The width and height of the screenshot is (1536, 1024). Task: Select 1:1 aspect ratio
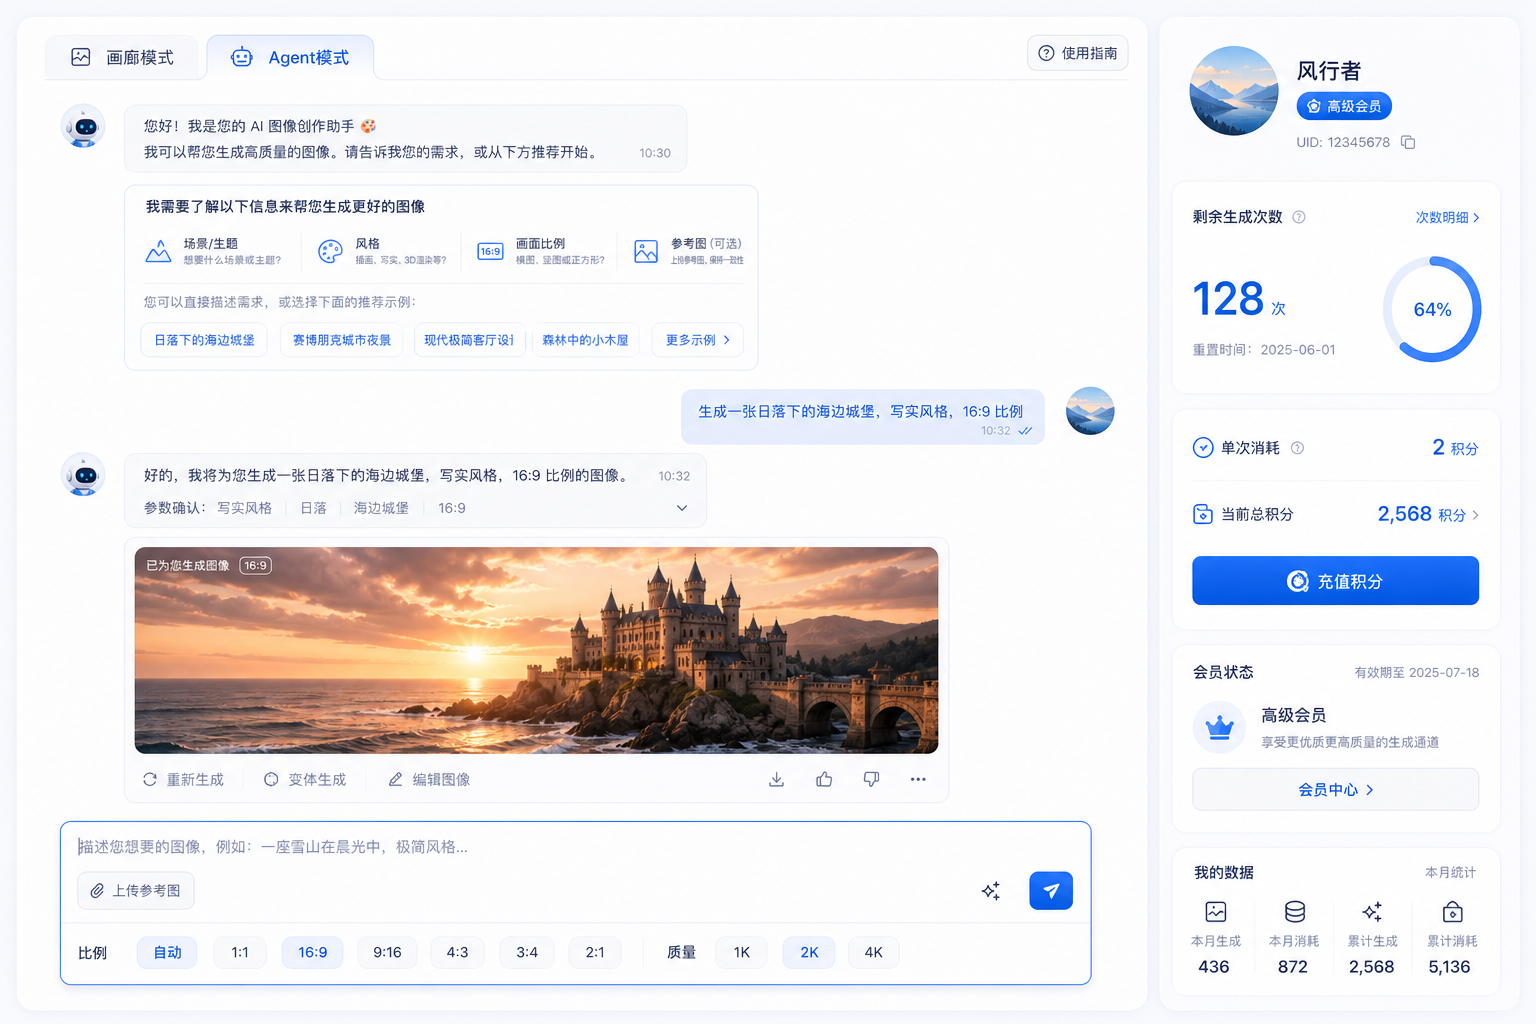240,952
